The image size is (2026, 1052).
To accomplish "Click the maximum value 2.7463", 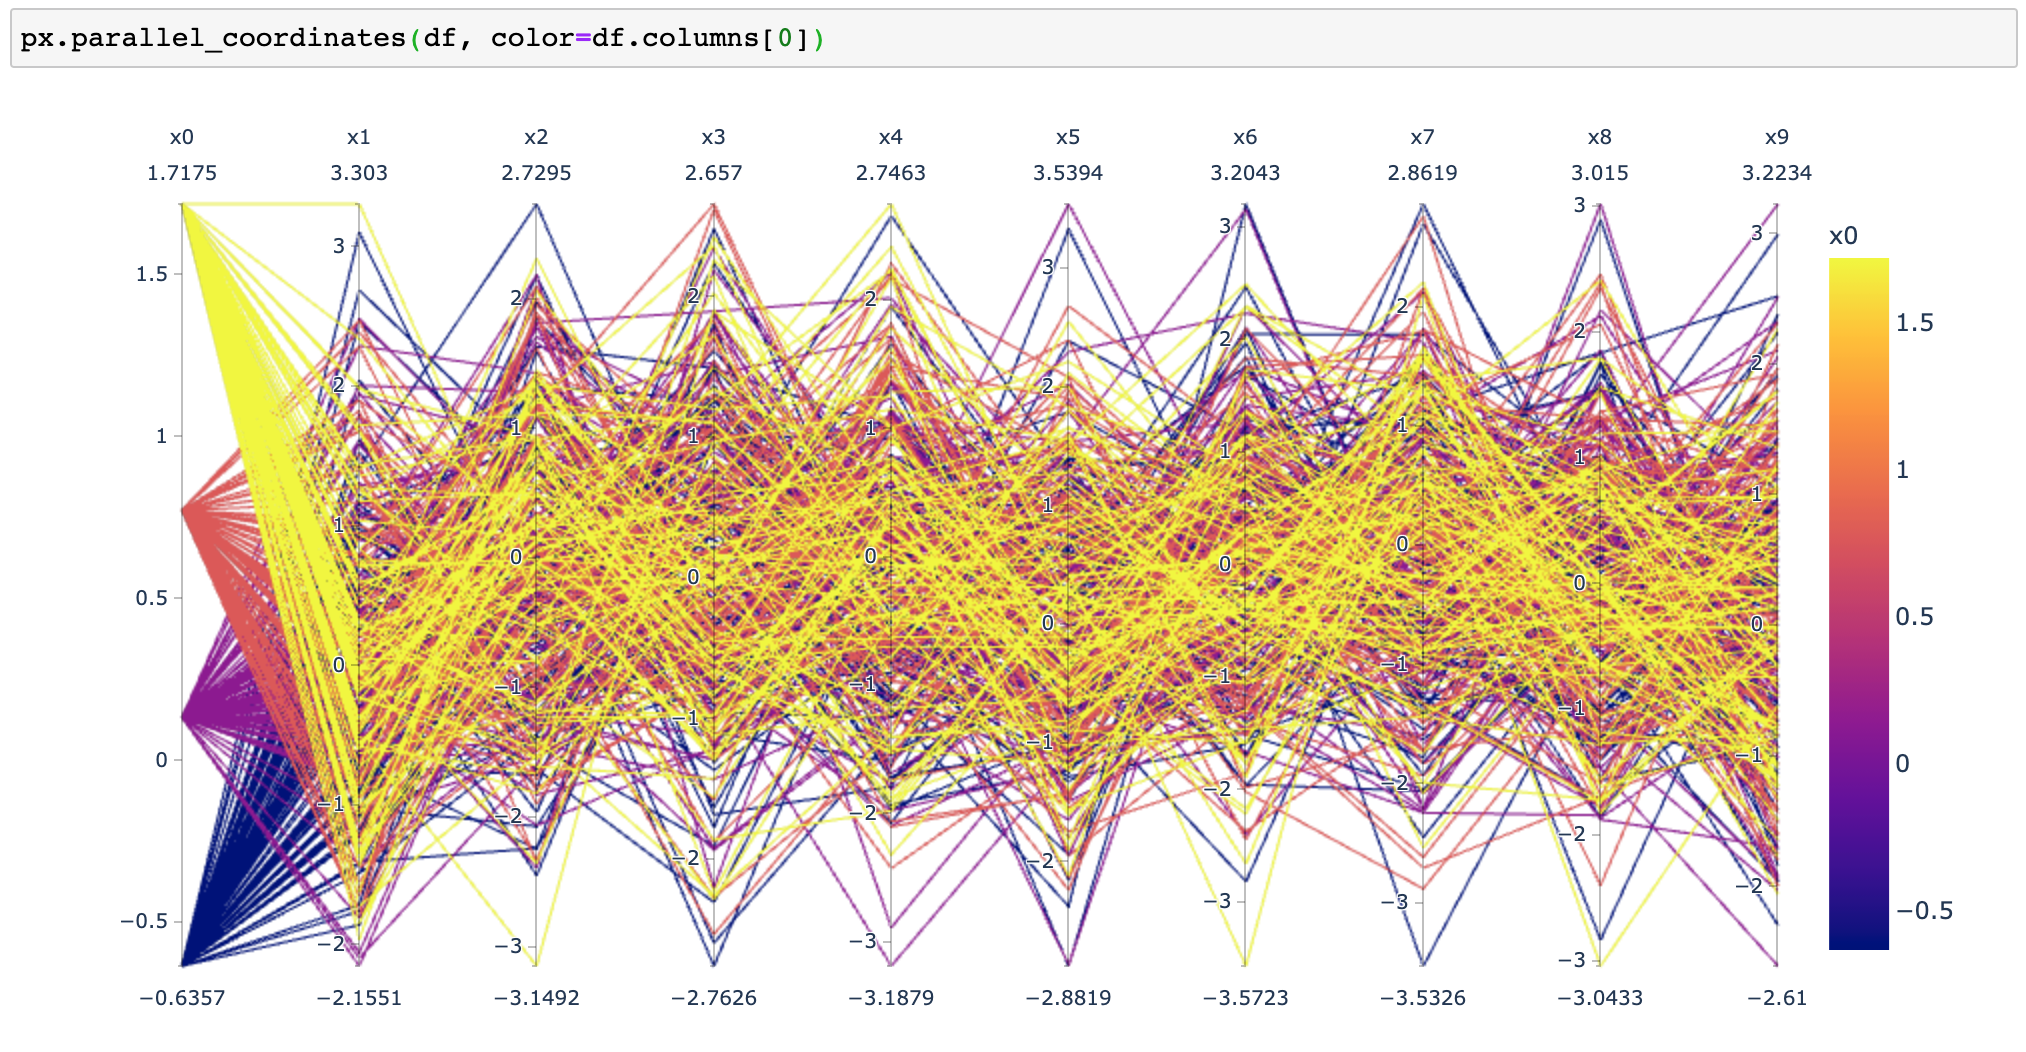I will [x=891, y=173].
